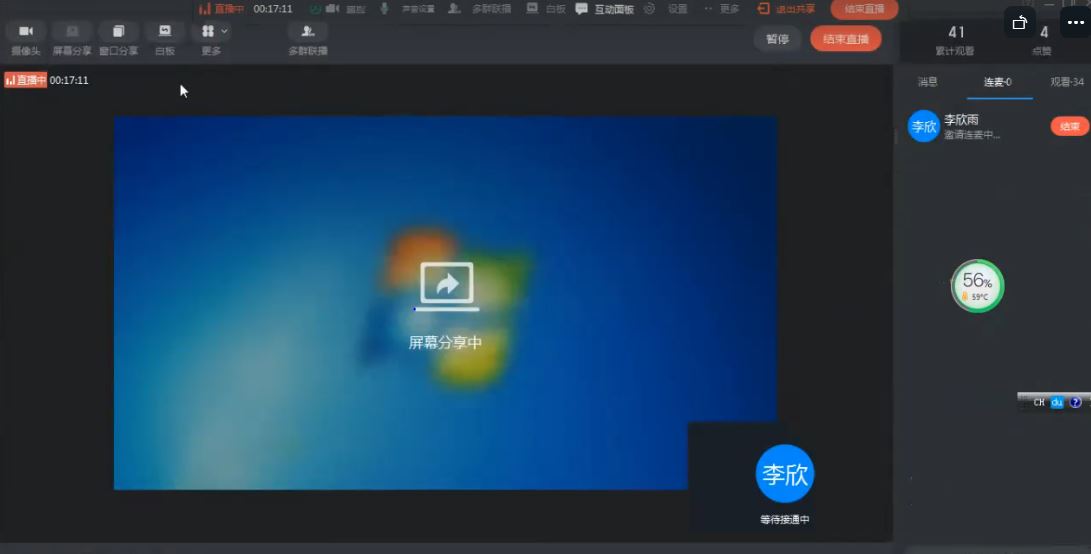Click the 00:17:11 timer in top bar
The width and height of the screenshot is (1091, 554).
click(273, 9)
